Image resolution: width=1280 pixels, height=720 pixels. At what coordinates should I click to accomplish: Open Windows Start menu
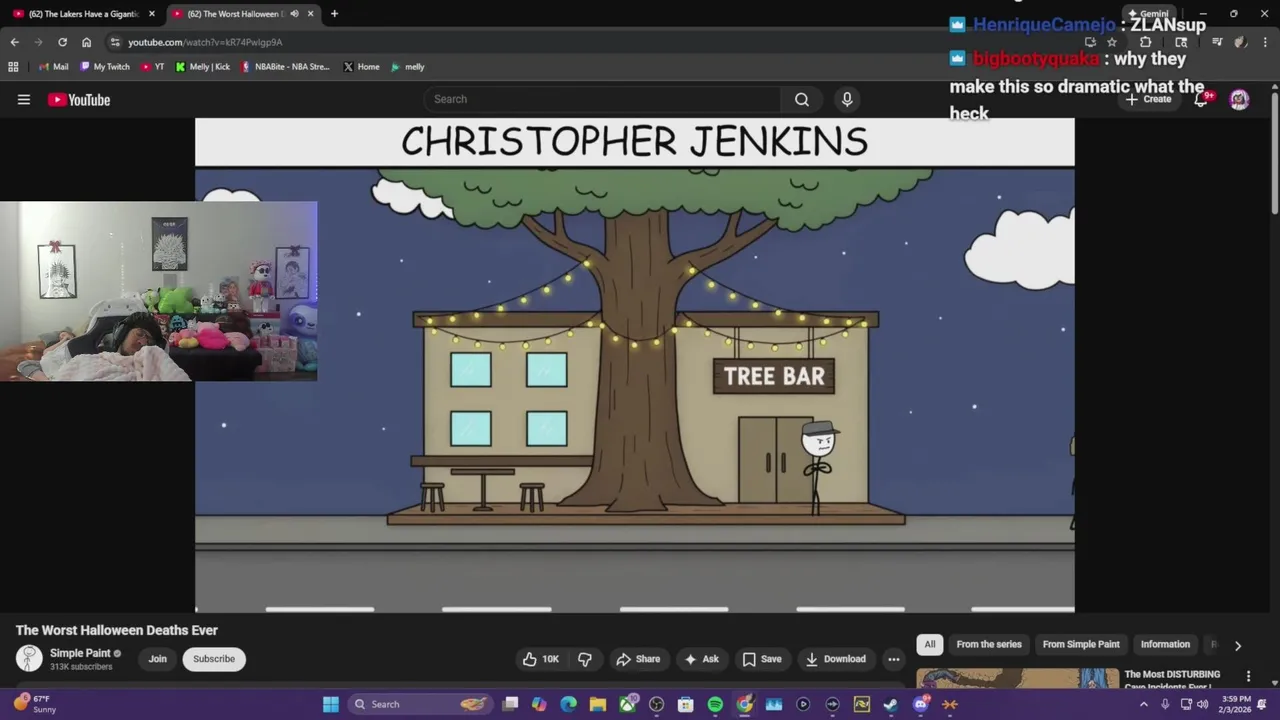(331, 704)
